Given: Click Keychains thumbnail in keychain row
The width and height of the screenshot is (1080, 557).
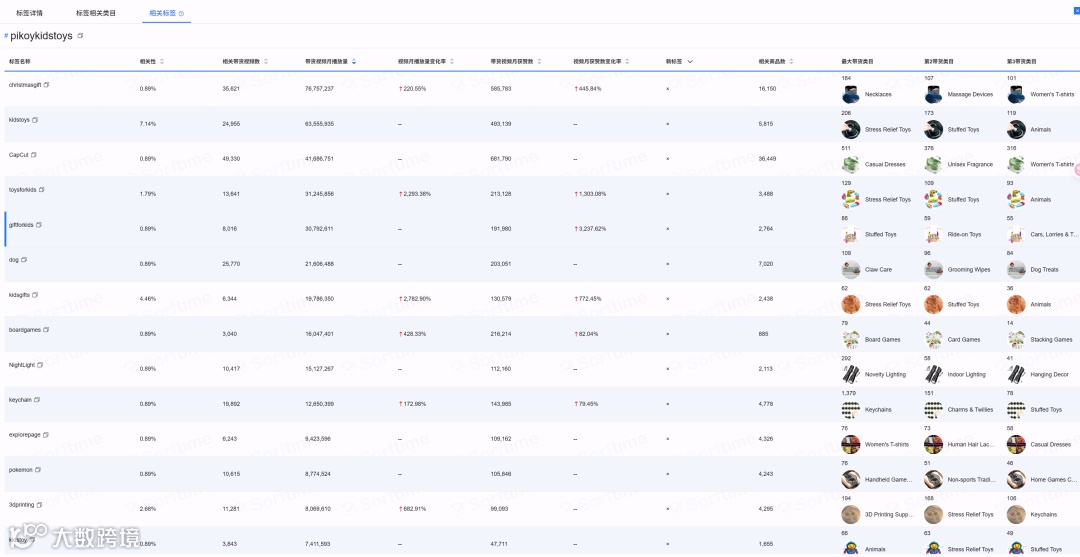Looking at the screenshot, I should tap(851, 410).
